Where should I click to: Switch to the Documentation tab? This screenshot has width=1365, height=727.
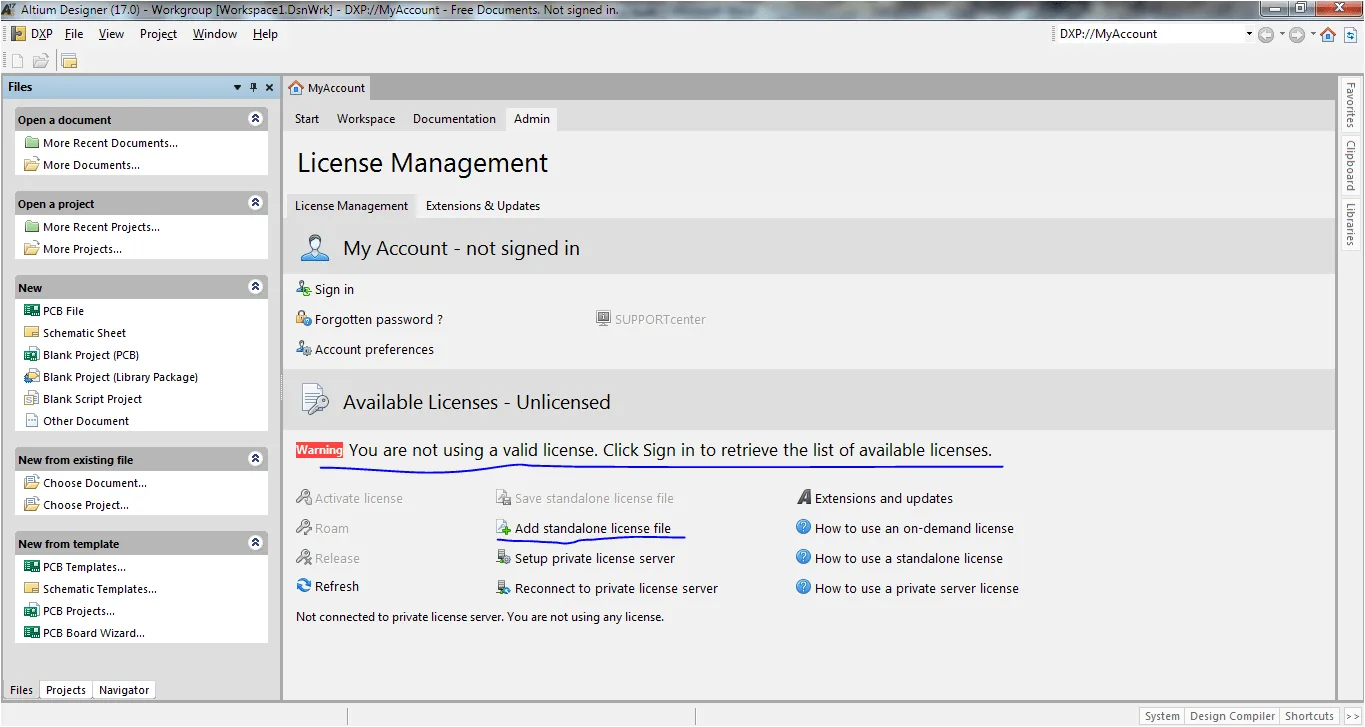tap(454, 119)
